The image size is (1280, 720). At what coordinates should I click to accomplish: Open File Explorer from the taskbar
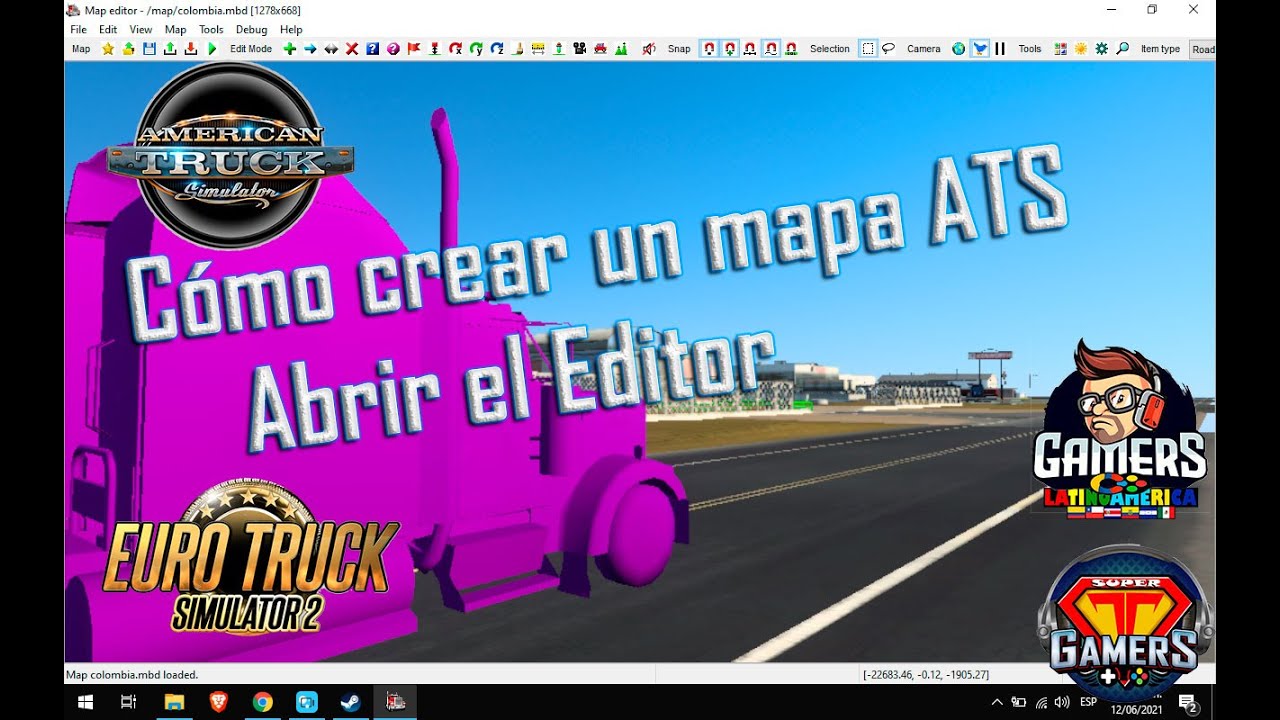pos(174,702)
